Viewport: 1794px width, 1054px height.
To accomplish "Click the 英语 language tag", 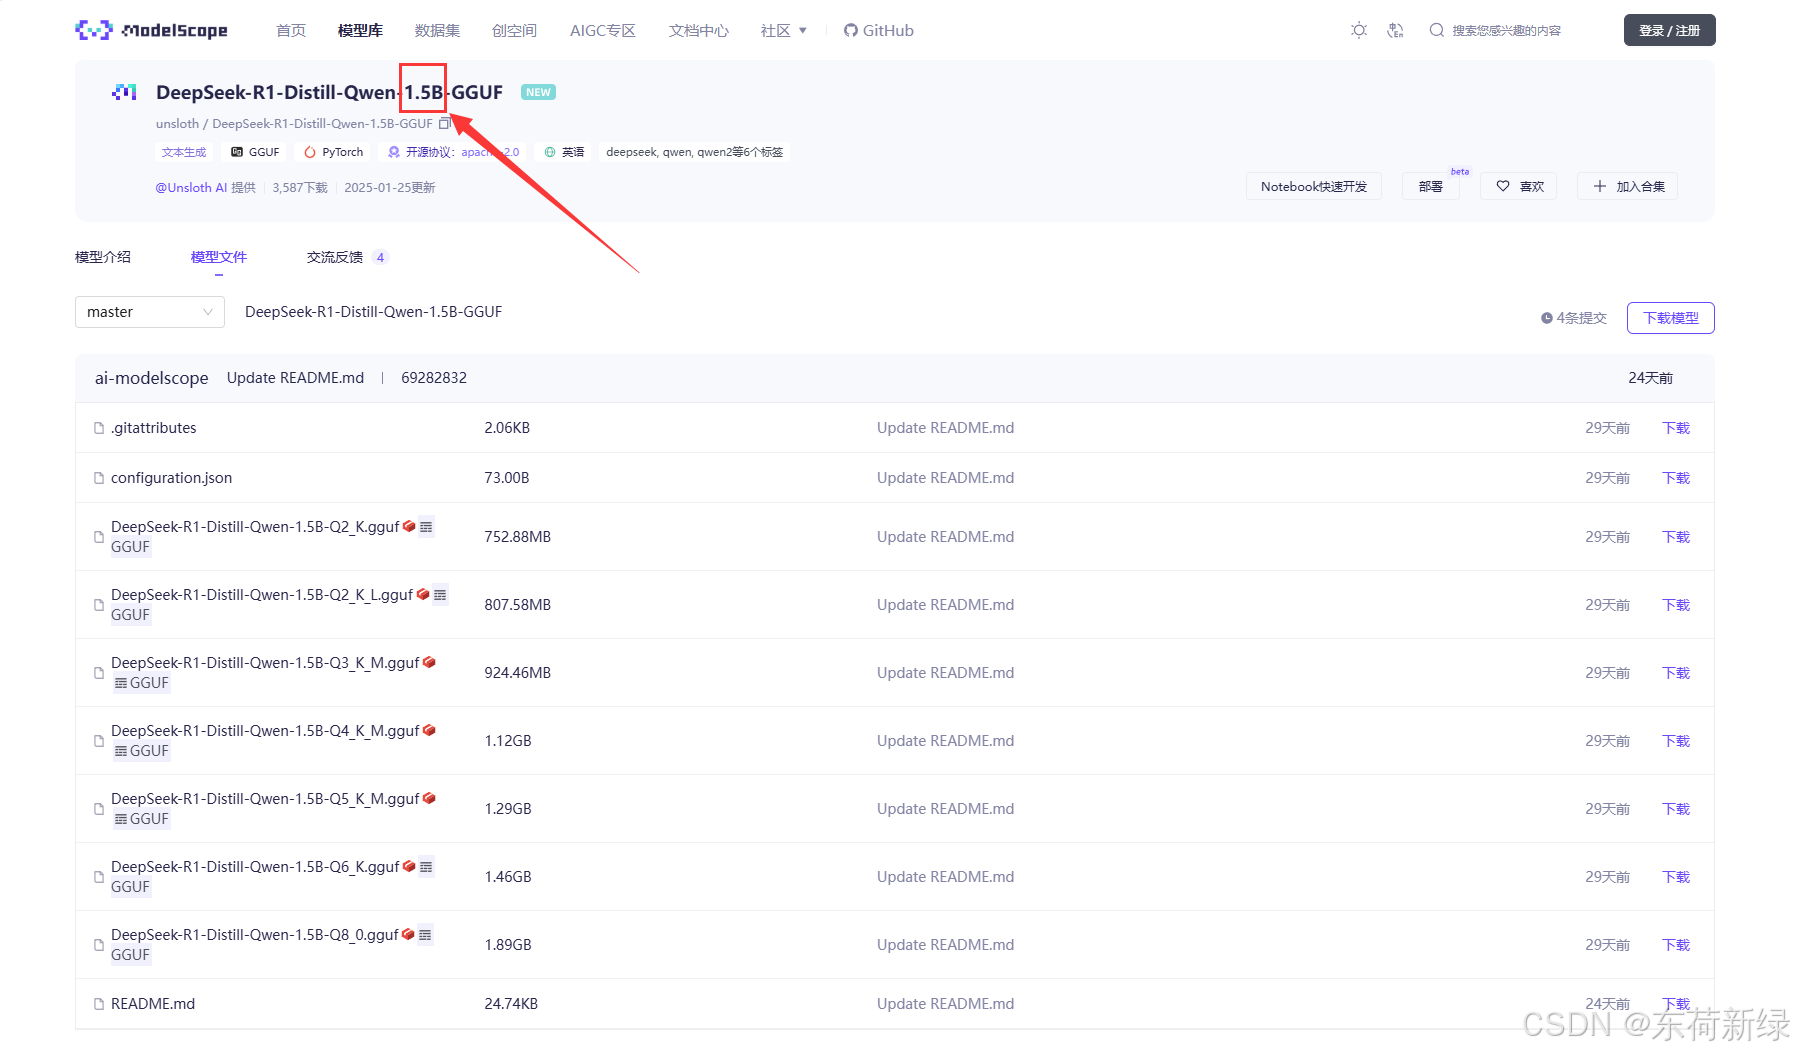I will pyautogui.click(x=564, y=152).
